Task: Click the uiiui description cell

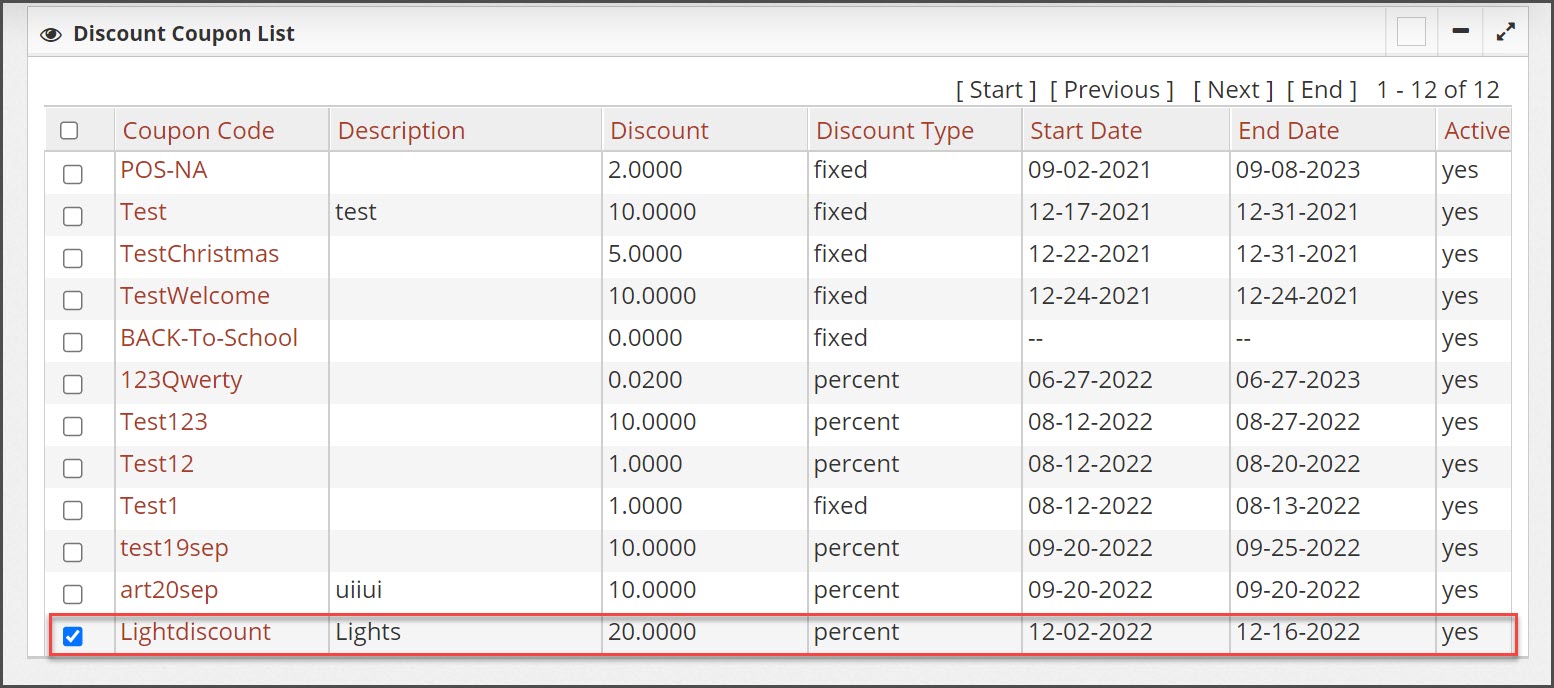Action: (x=359, y=590)
